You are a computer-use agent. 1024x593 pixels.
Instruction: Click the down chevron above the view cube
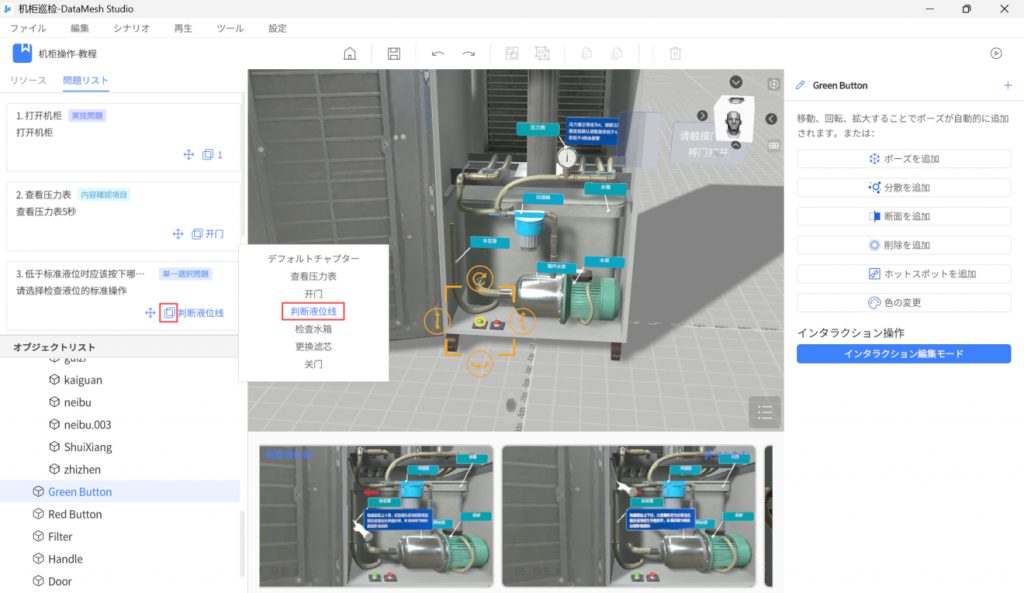tap(736, 82)
